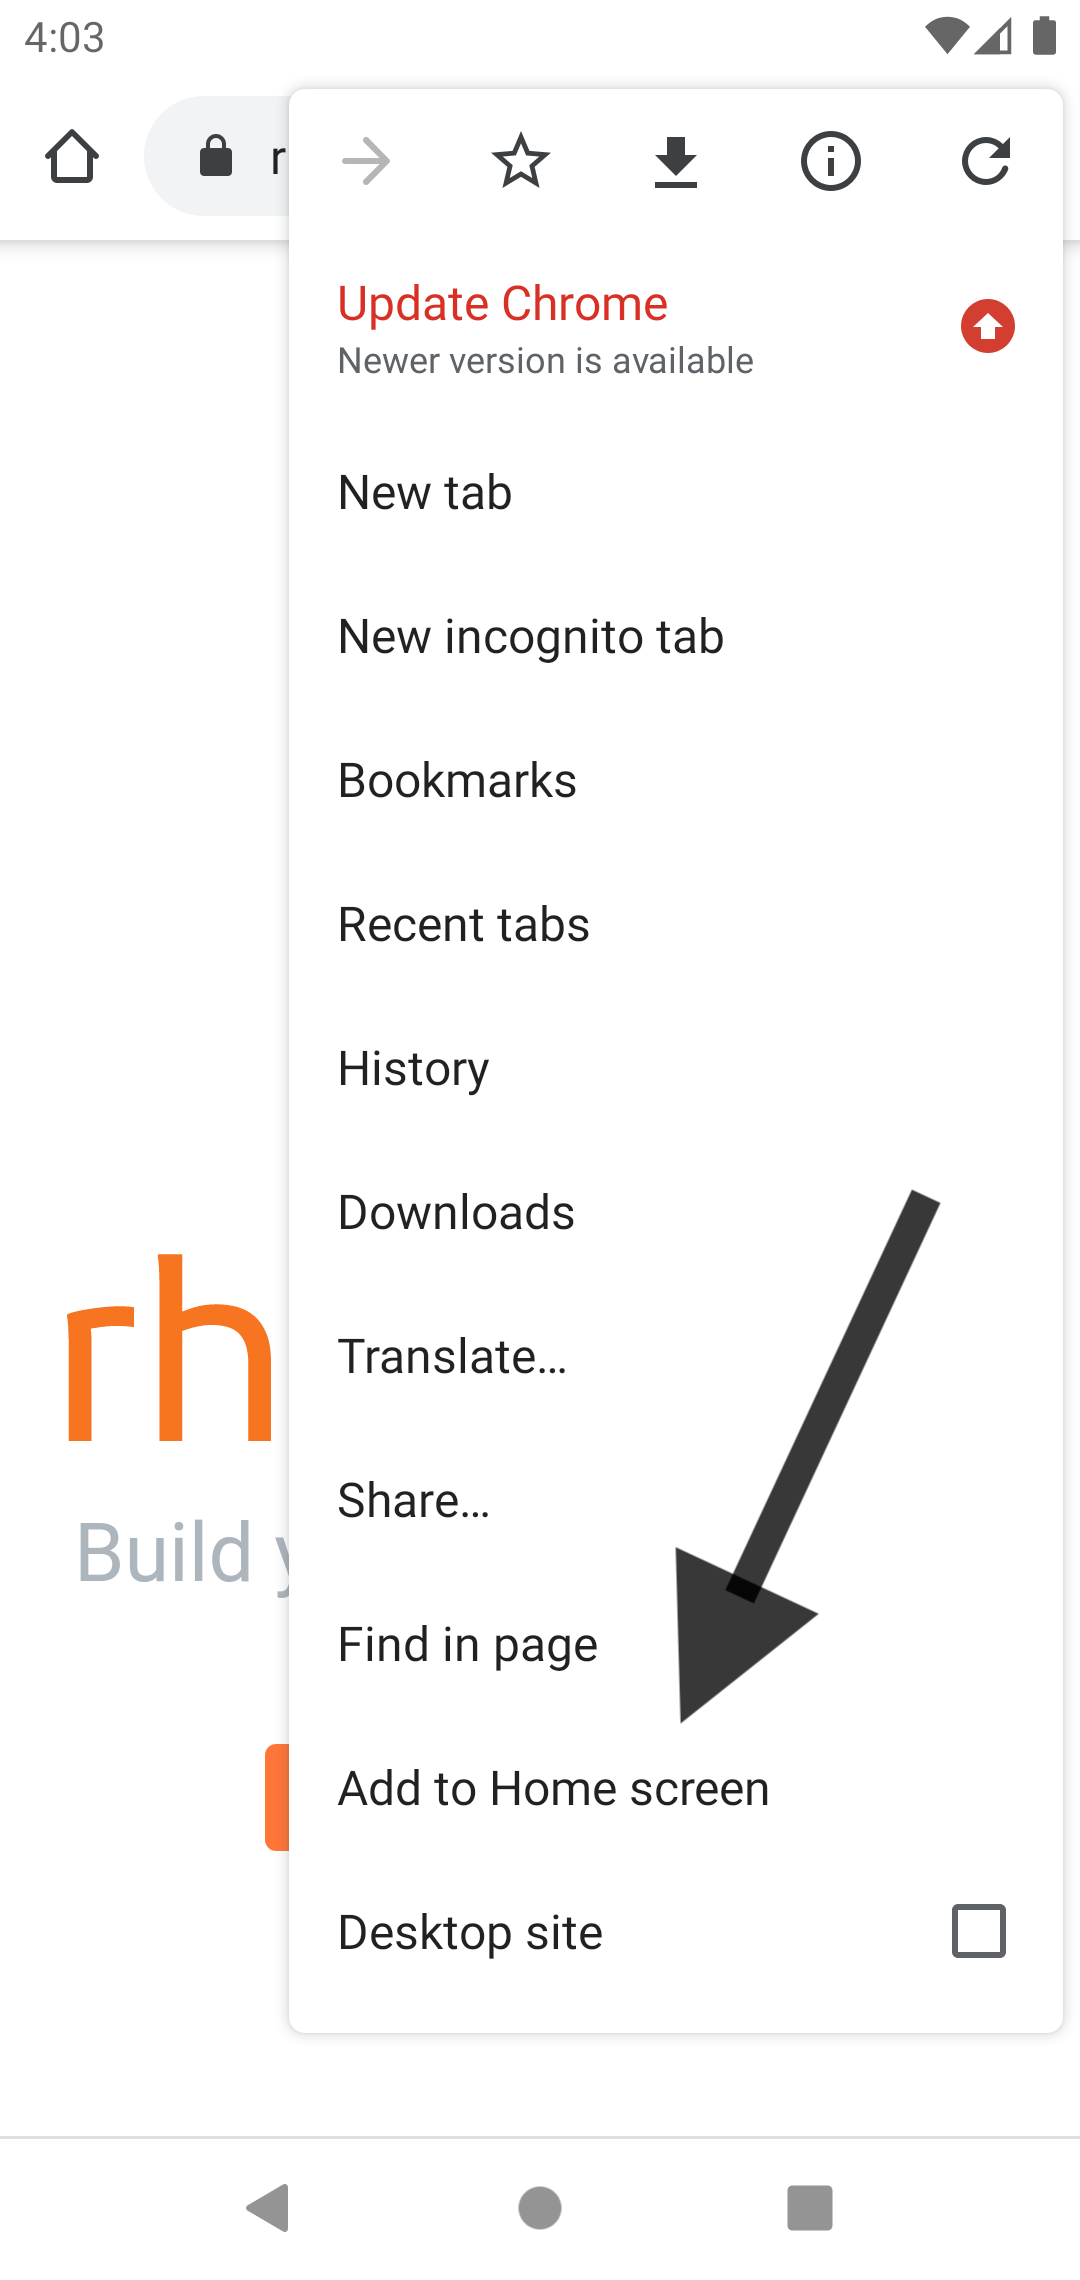Go to the Chrome home page icon
This screenshot has width=1080, height=2280.
tap(72, 157)
